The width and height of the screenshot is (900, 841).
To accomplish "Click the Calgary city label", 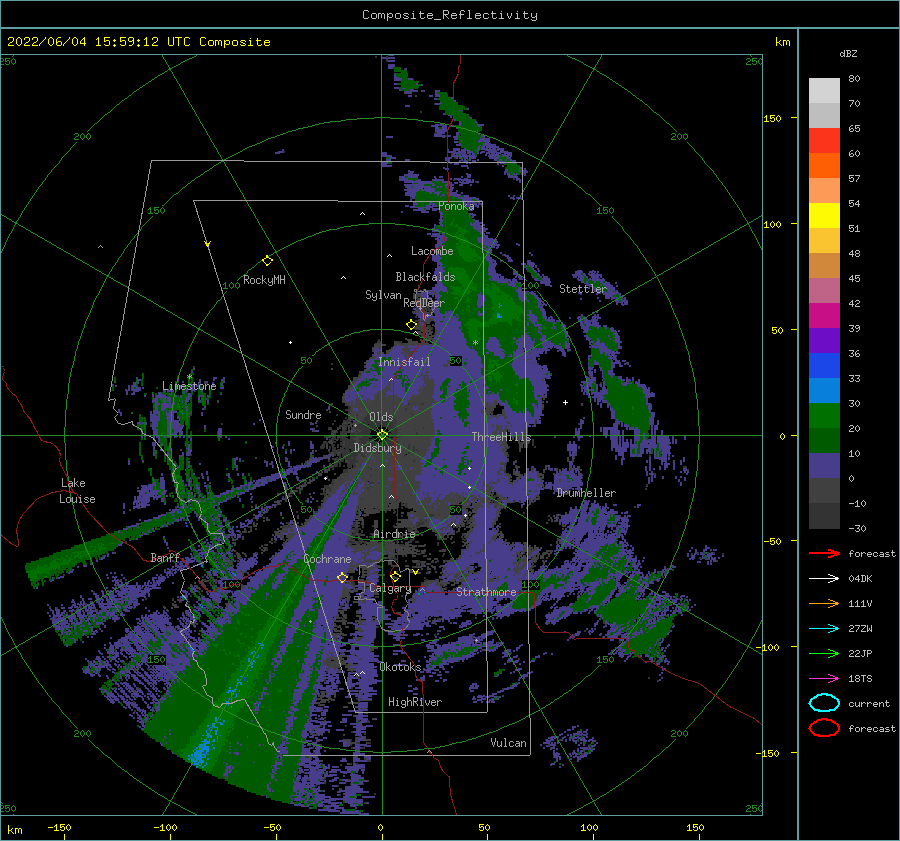I will [x=390, y=588].
